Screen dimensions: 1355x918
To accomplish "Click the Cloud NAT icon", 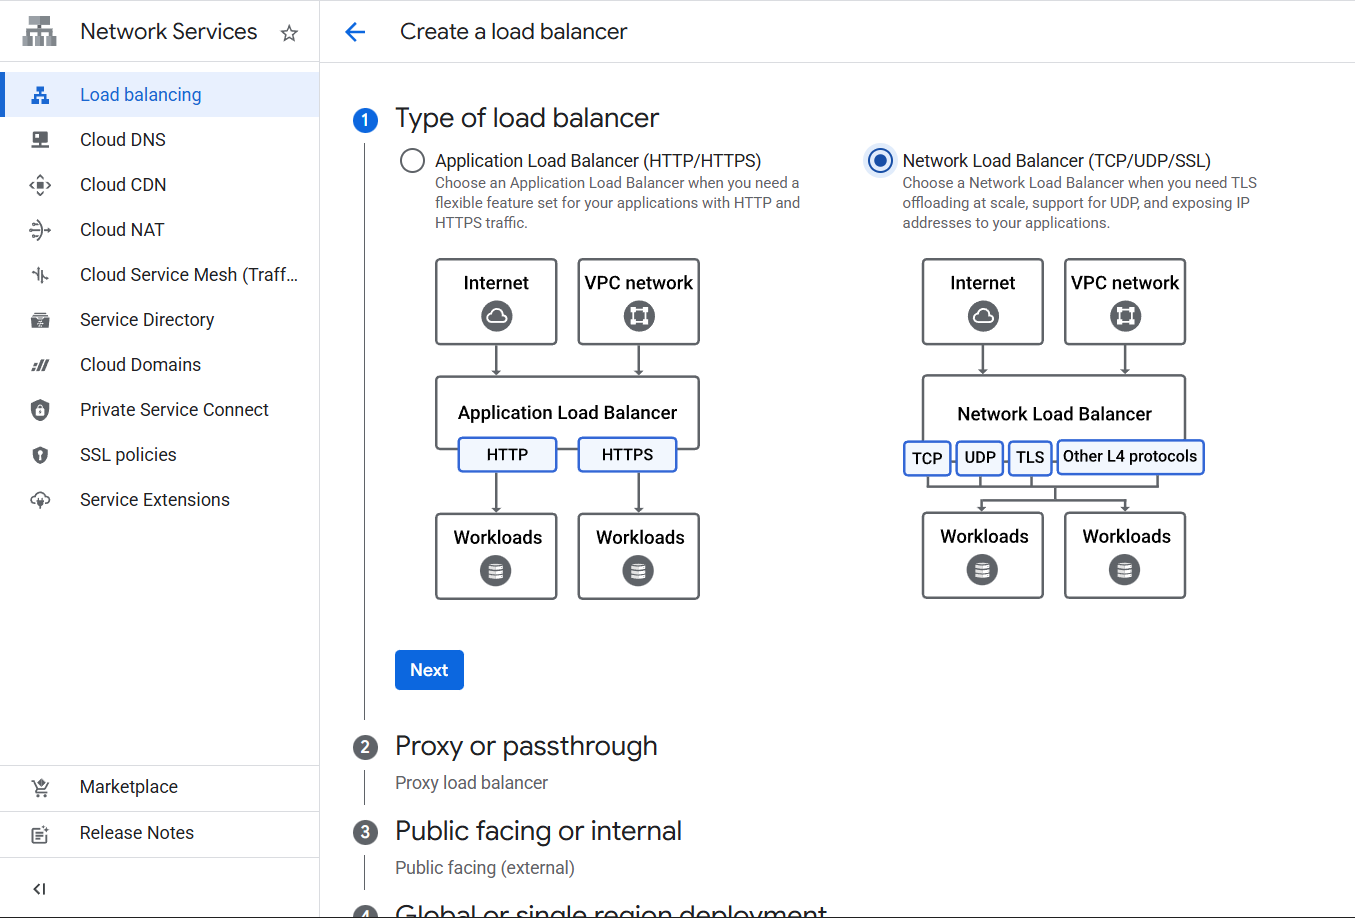I will click(x=40, y=230).
